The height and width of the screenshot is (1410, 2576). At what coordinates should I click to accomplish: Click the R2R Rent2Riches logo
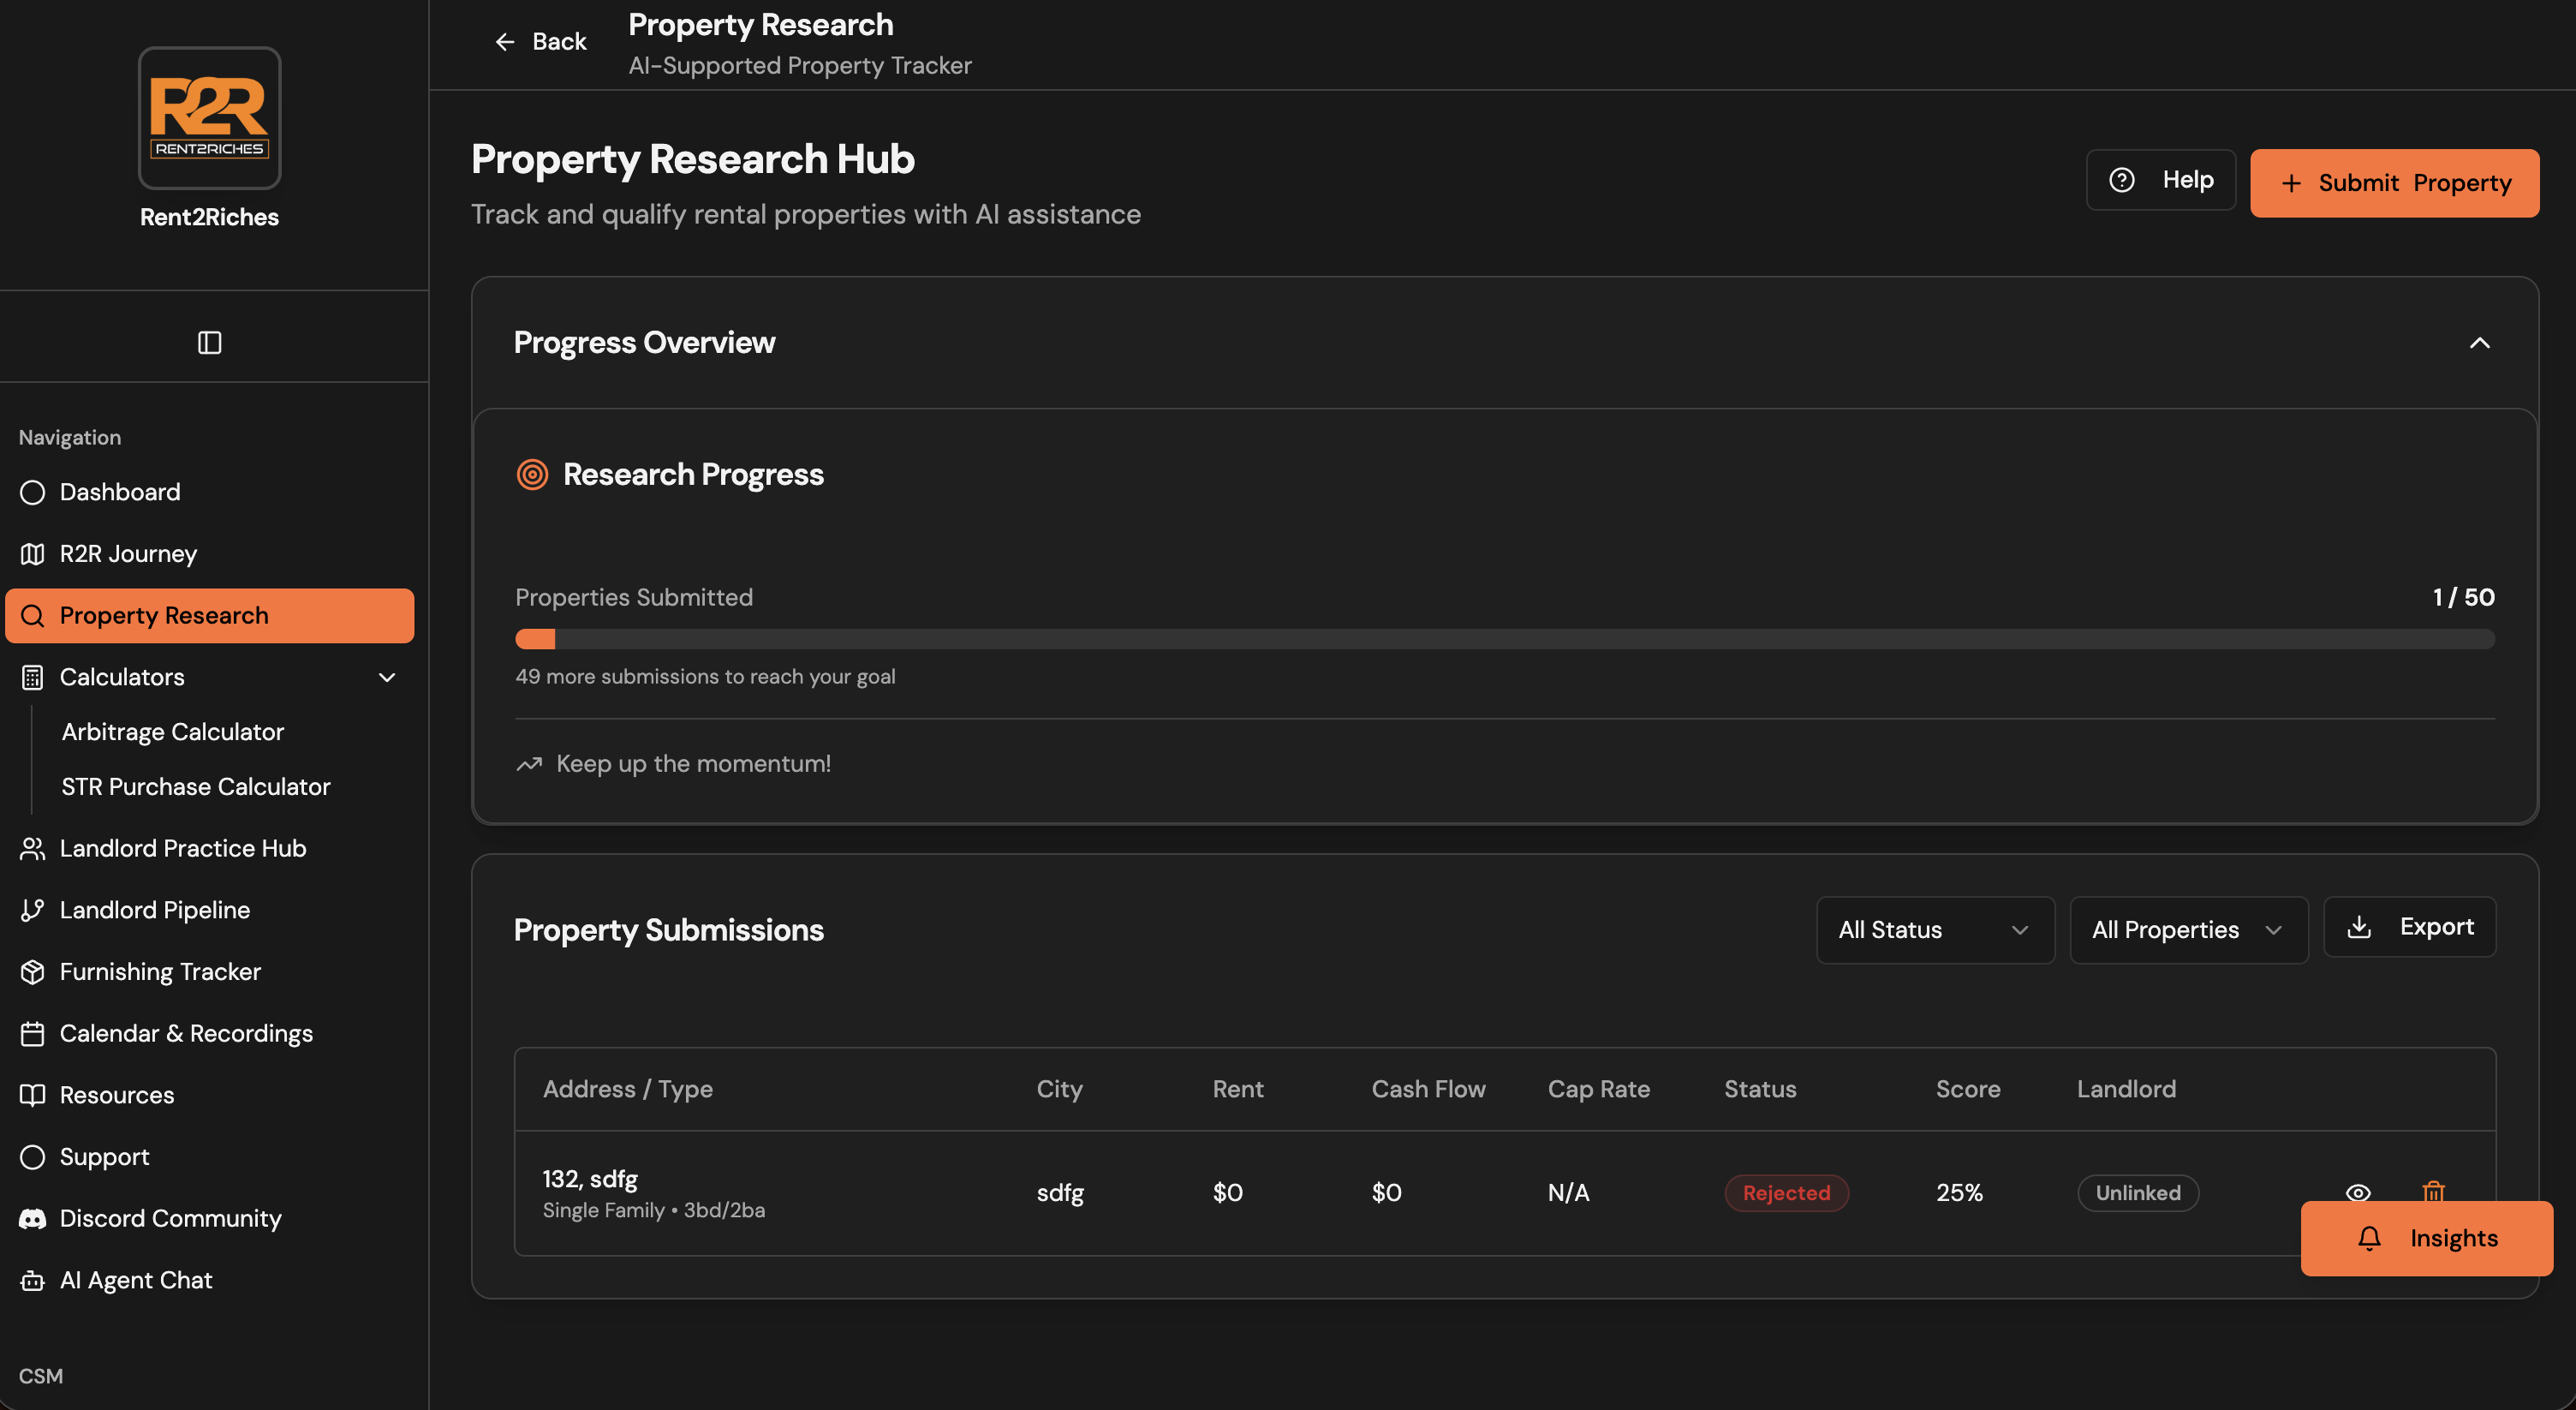(209, 118)
